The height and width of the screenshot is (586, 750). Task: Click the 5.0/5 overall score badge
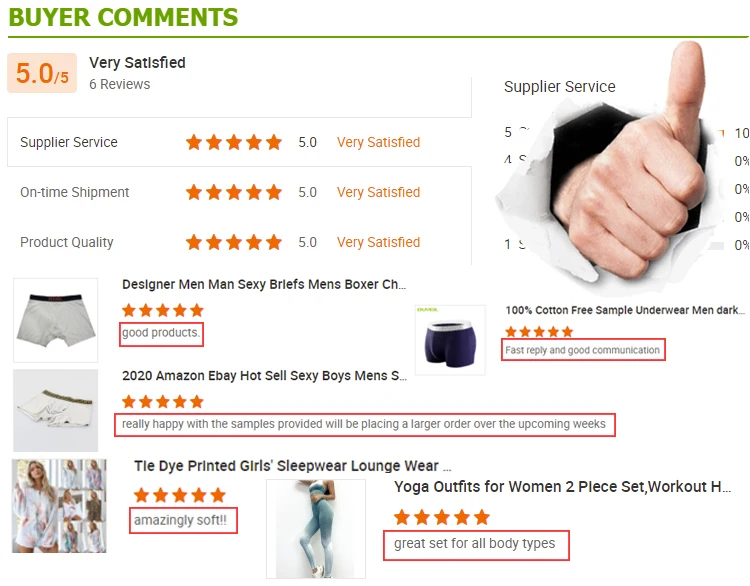pos(42,73)
